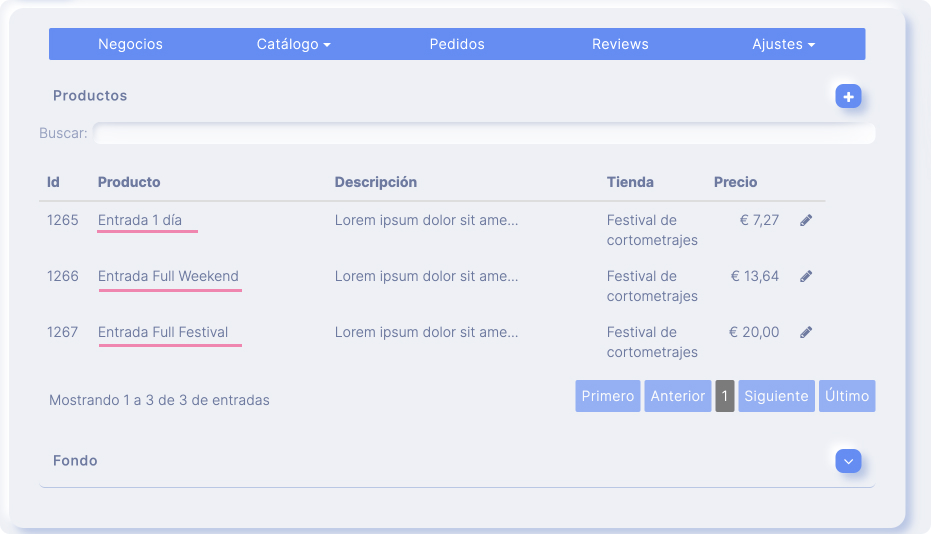931x534 pixels.
Task: Select page 1 in pagination
Action: click(x=724, y=396)
